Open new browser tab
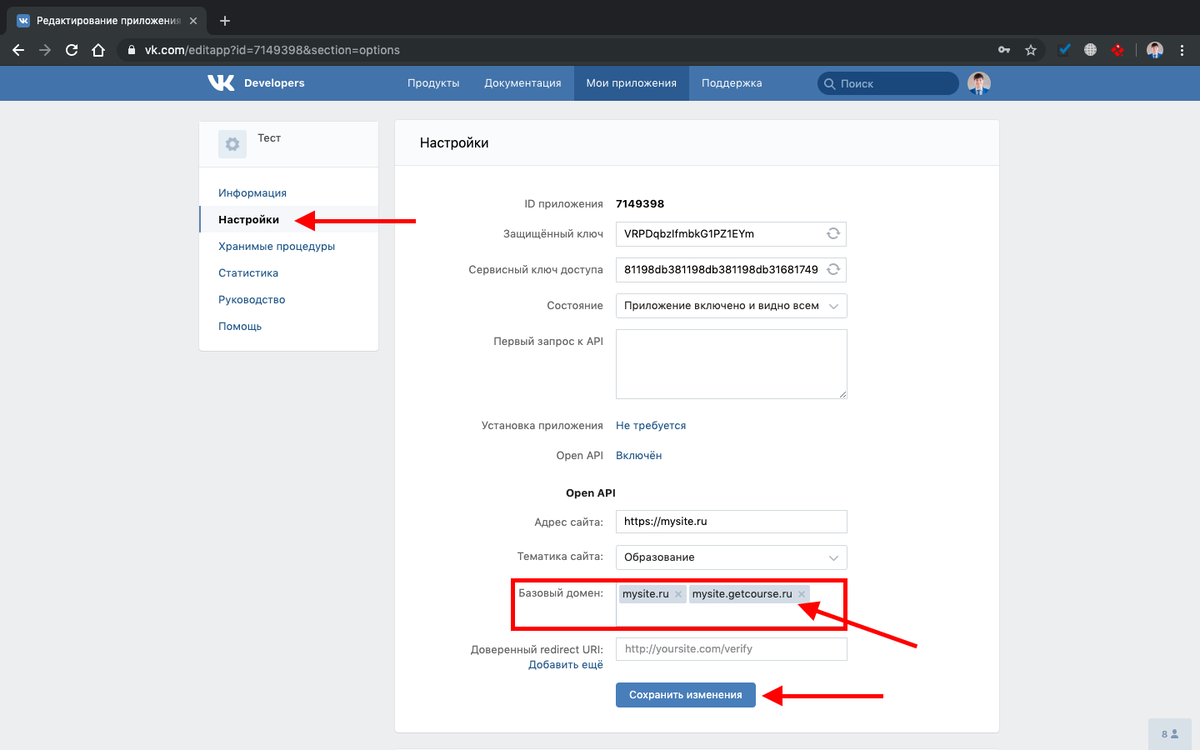 (x=225, y=20)
